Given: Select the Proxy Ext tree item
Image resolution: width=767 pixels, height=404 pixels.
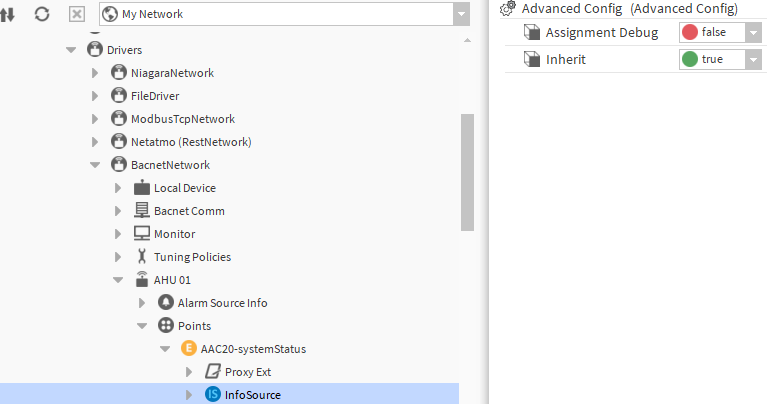Looking at the screenshot, I should (x=247, y=372).
